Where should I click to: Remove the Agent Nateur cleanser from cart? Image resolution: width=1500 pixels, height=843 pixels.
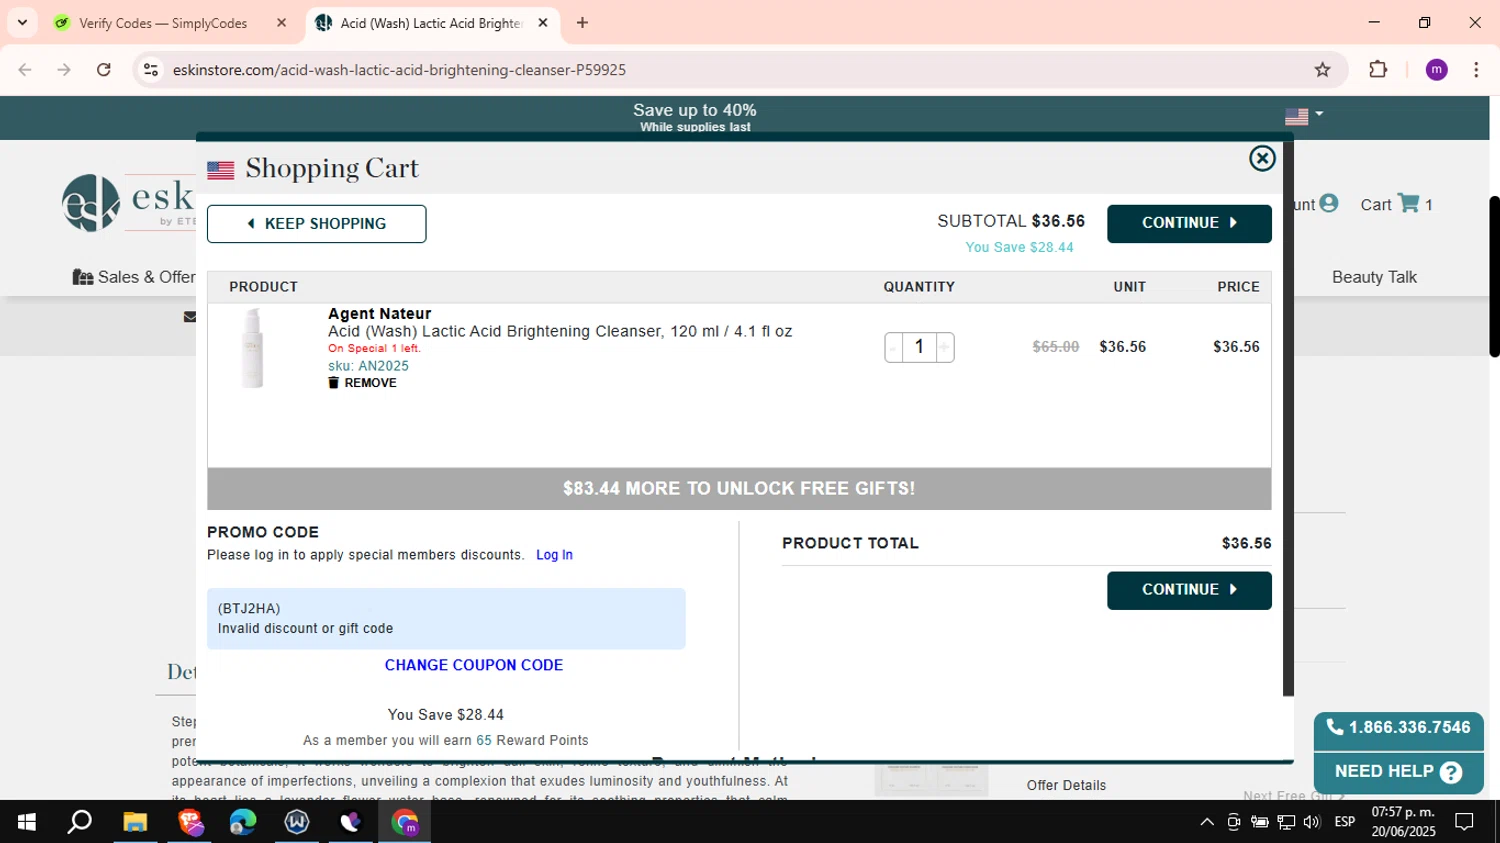click(x=362, y=383)
